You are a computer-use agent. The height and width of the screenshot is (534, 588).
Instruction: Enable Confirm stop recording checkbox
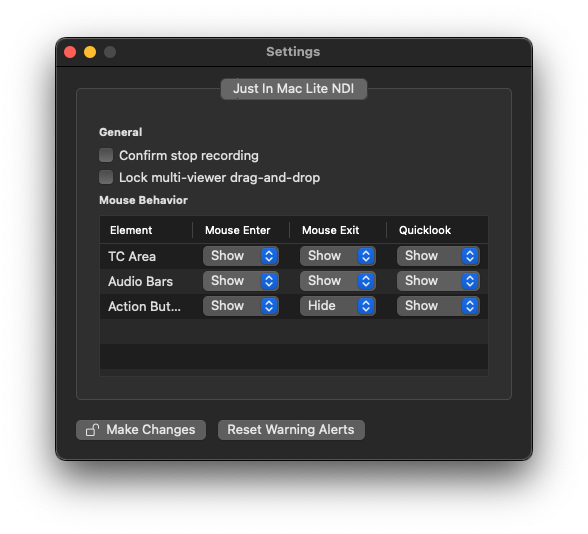point(106,155)
